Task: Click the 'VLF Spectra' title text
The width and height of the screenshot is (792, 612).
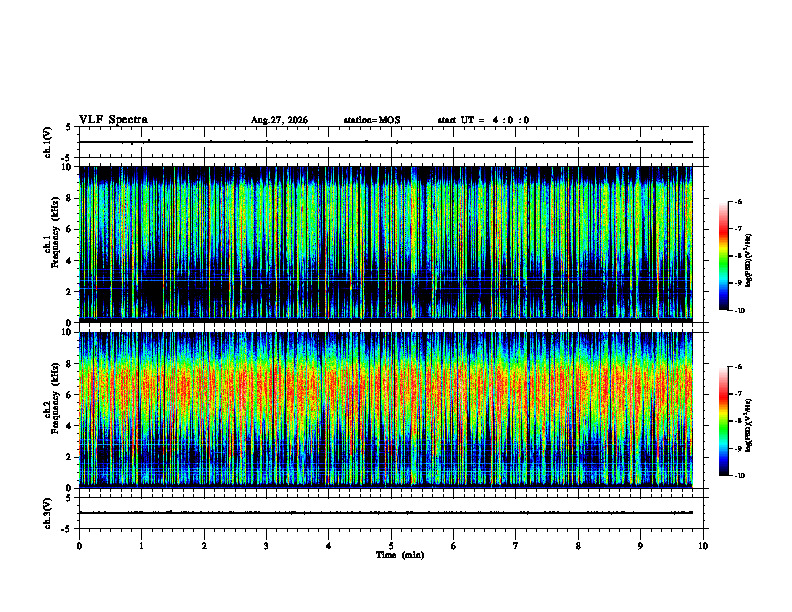Action: coord(113,120)
